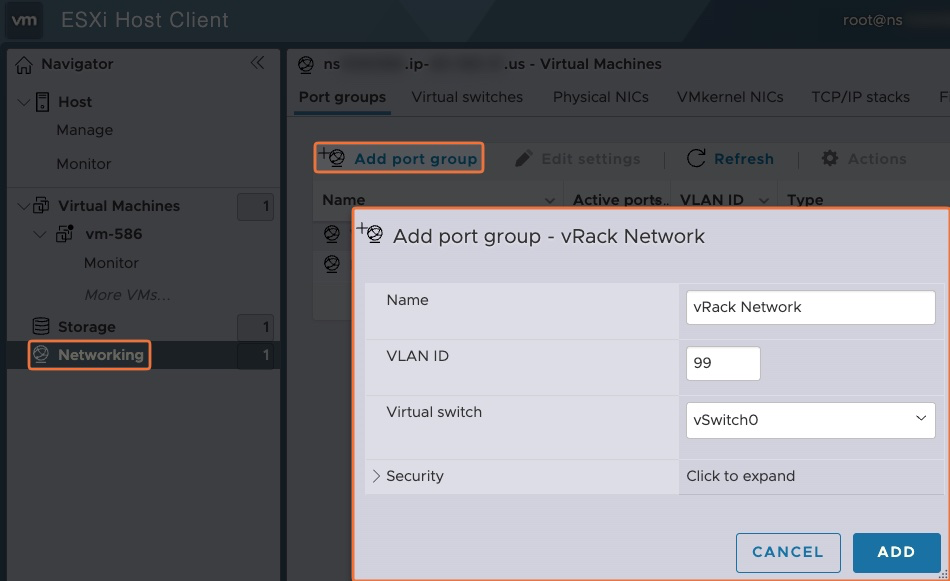Click the dialog title port group icon
950x581 pixels.
coord(370,233)
